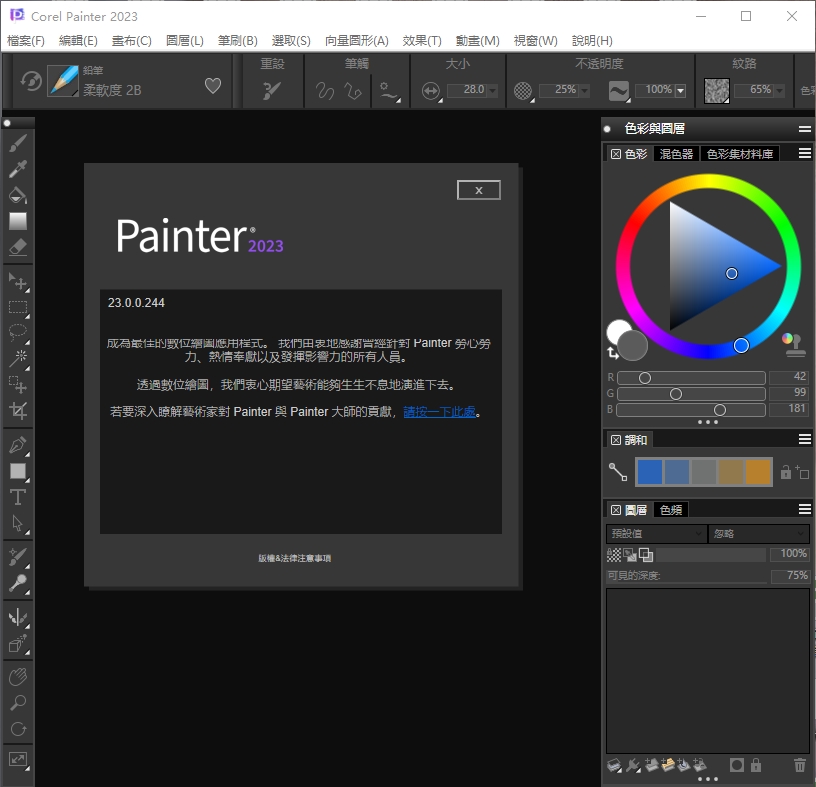Toggle preserve transparency in the Layers panel
Image resolution: width=816 pixels, height=787 pixels.
pyautogui.click(x=615, y=553)
